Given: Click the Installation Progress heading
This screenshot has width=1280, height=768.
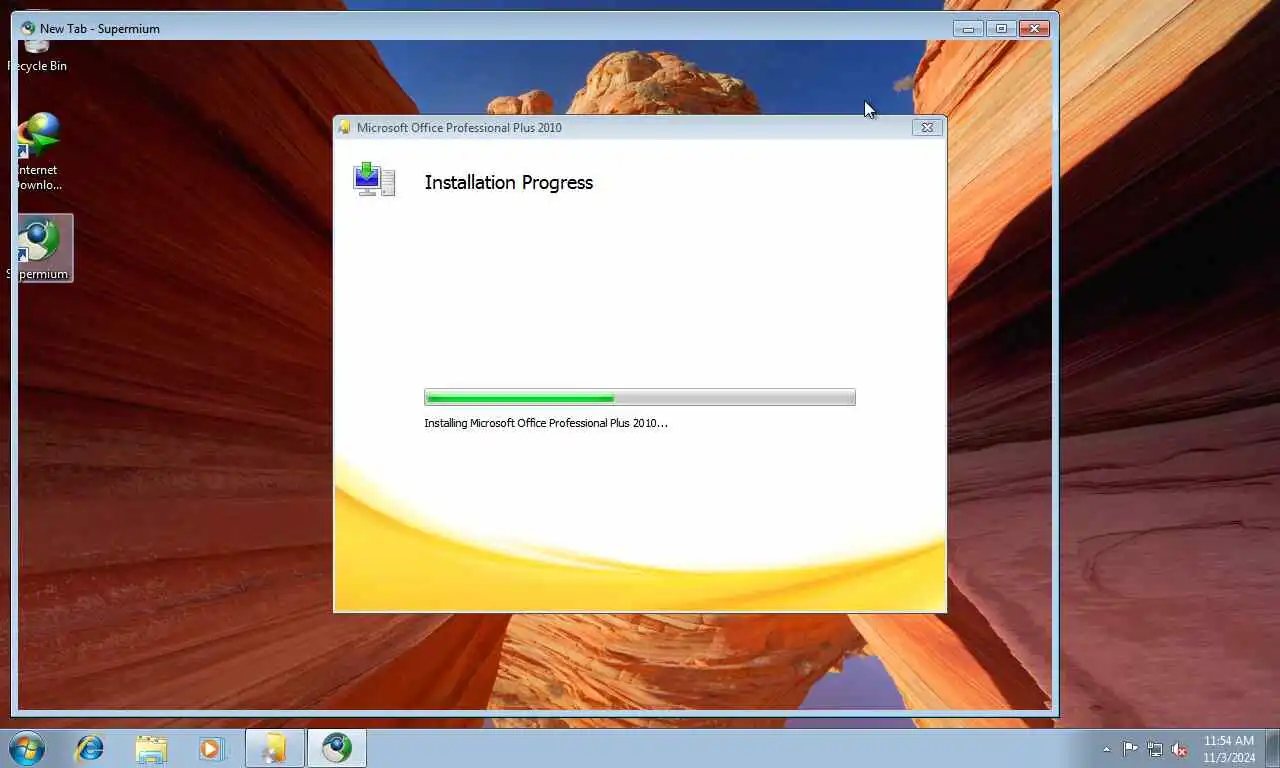Looking at the screenshot, I should pos(508,182).
